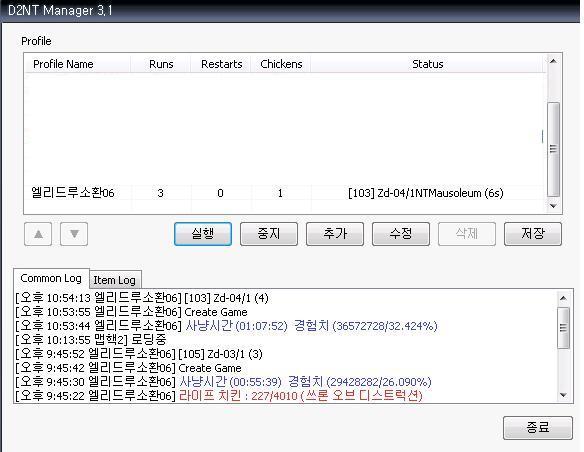Click profile list scrollbar up arrow
584x452 pixels.
[553, 61]
